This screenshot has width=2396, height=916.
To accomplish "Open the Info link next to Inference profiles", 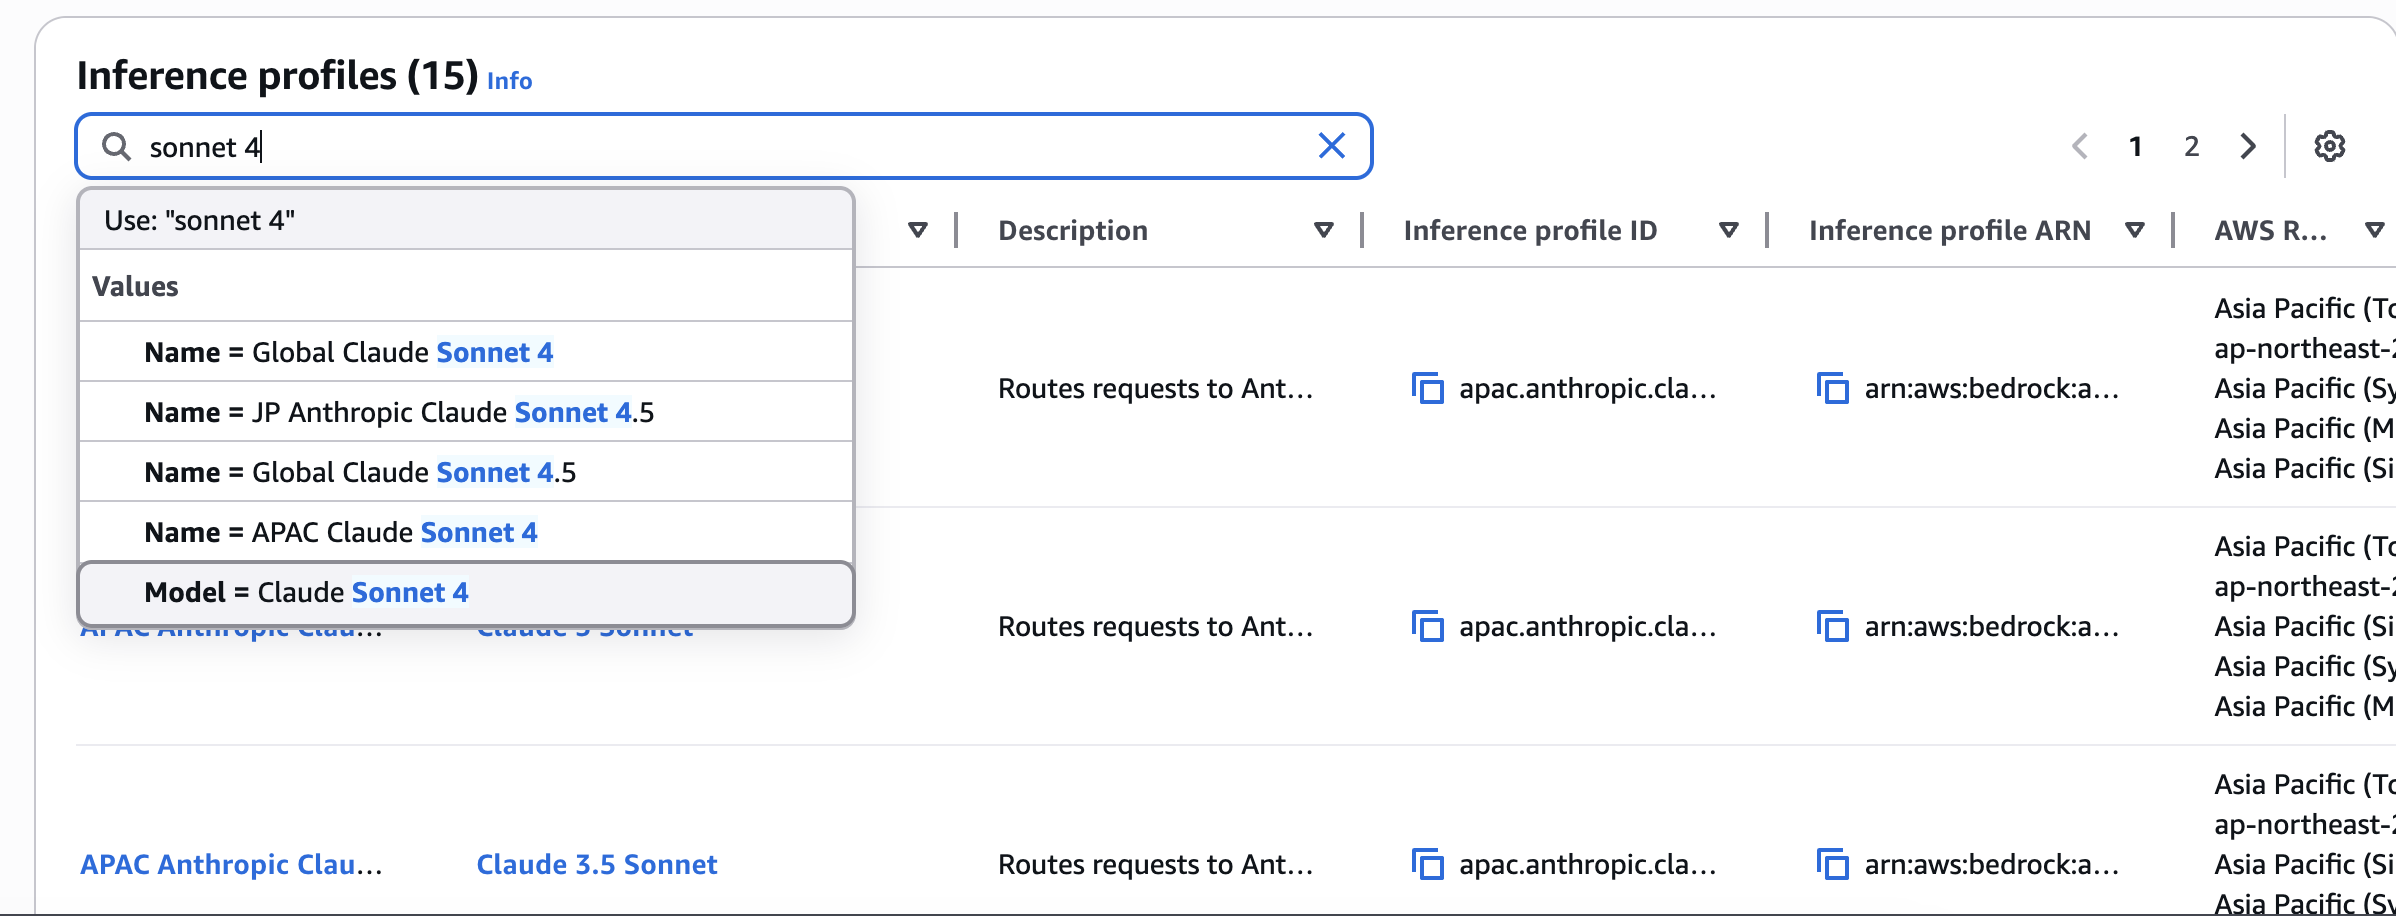I will pos(508,82).
